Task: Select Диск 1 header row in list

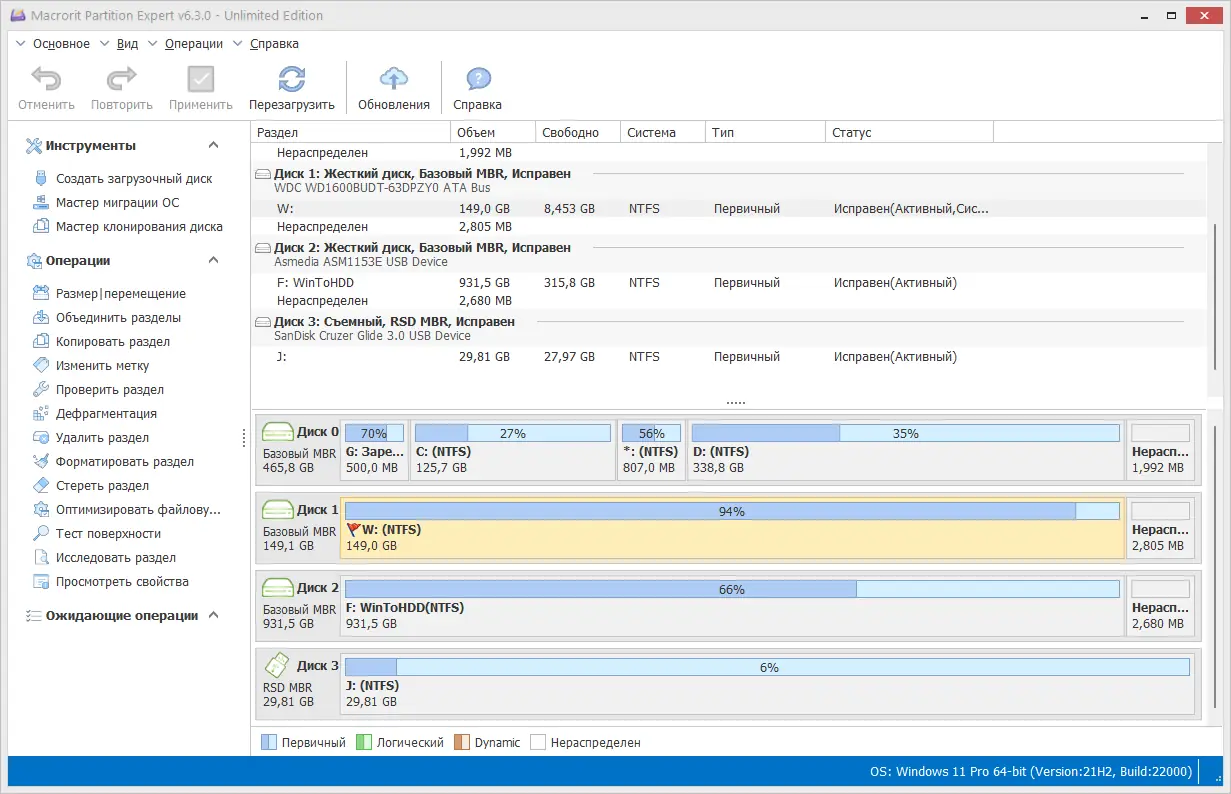Action: [730, 180]
